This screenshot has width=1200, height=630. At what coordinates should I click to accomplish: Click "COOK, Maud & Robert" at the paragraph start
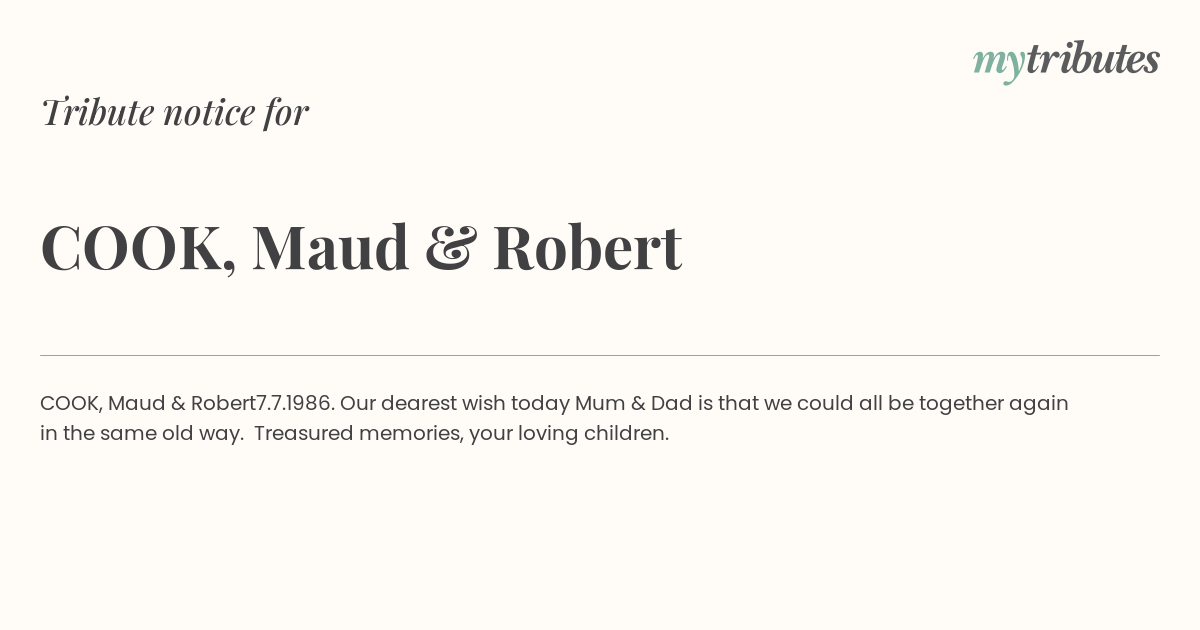[148, 403]
